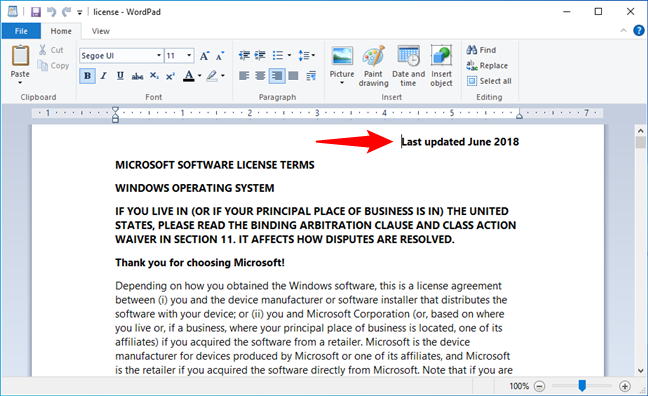
Task: Click the Save icon in quick access toolbar
Action: click(36, 12)
